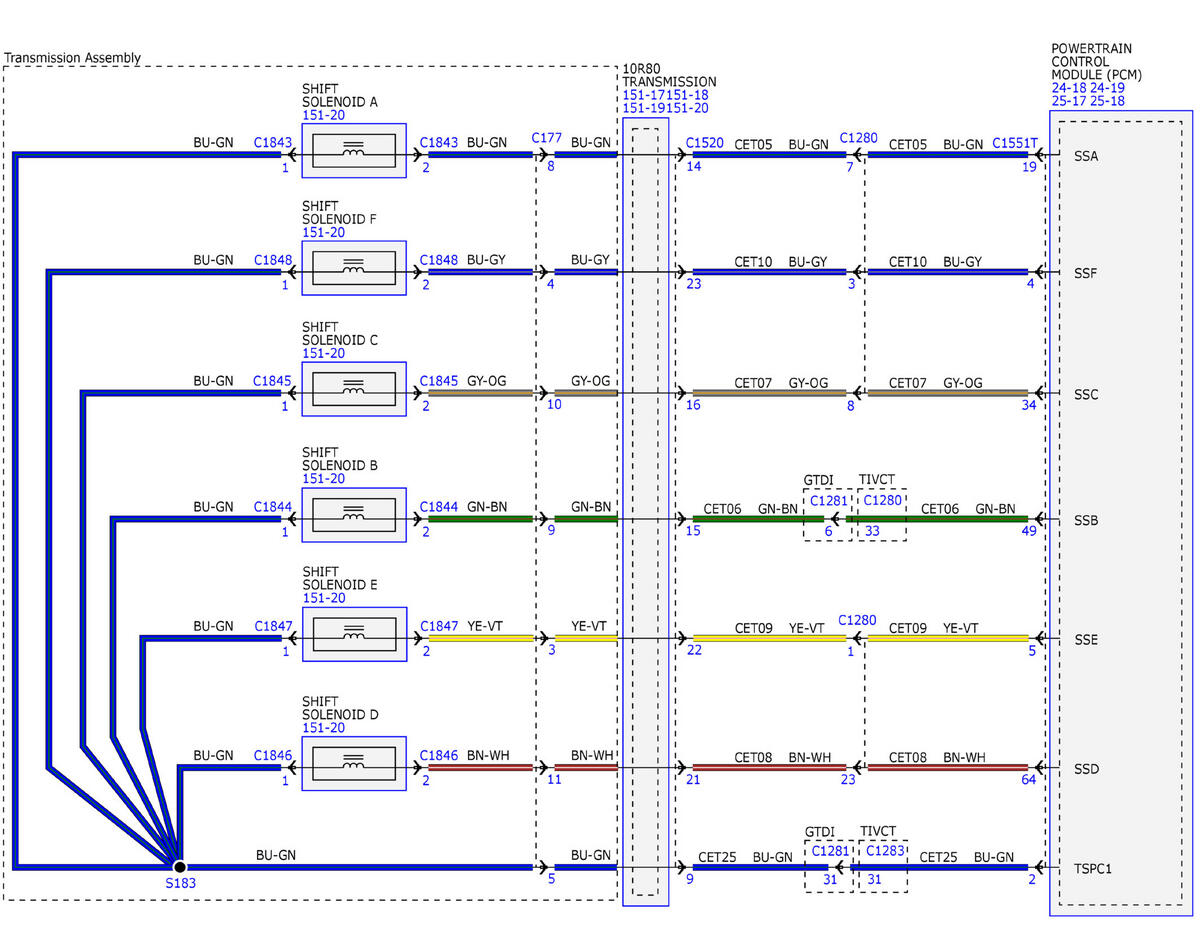1200x927 pixels.
Task: Click the Shift Solenoid E coil symbol
Action: click(354, 635)
